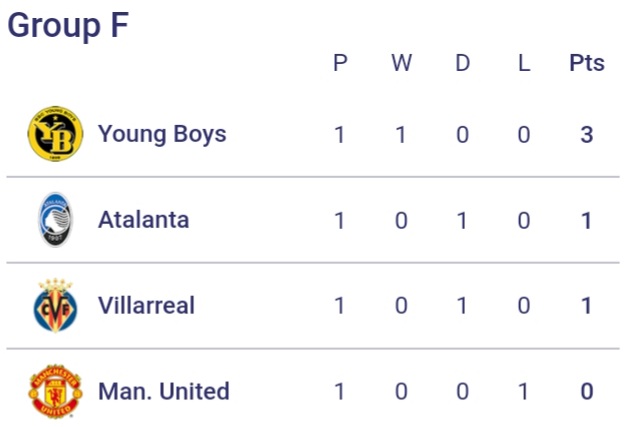This screenshot has width=627, height=427.
Task: Click Atalanta's draws value
Action: pyautogui.click(x=462, y=220)
